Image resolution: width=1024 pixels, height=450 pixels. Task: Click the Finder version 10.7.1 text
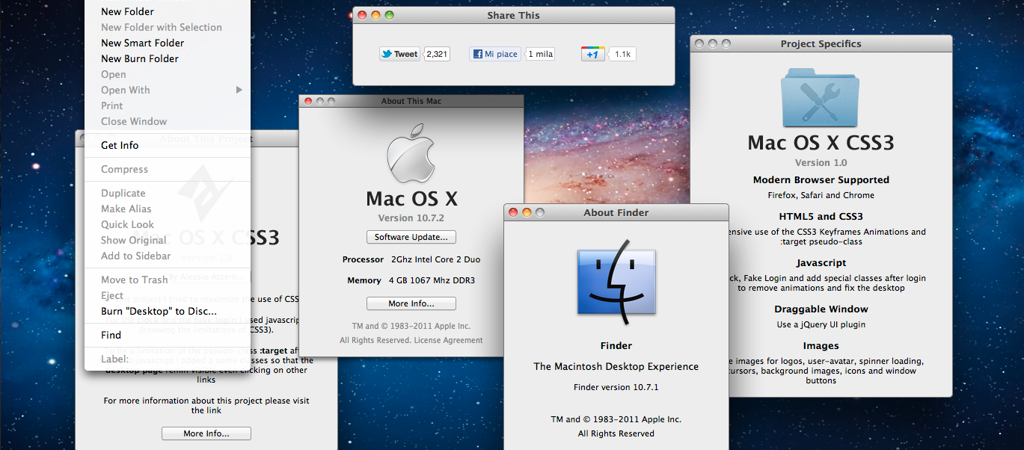pyautogui.click(x=616, y=387)
